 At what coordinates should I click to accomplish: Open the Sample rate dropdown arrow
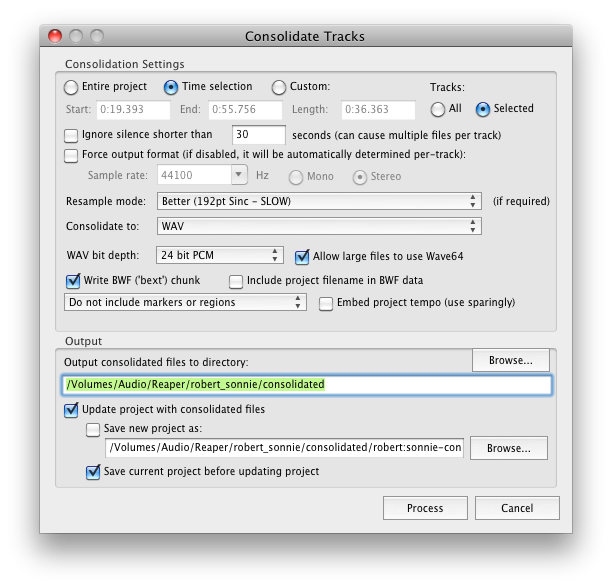(x=239, y=174)
